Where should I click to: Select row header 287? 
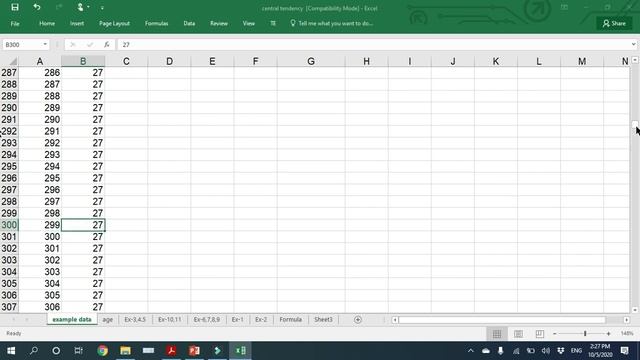(9, 73)
